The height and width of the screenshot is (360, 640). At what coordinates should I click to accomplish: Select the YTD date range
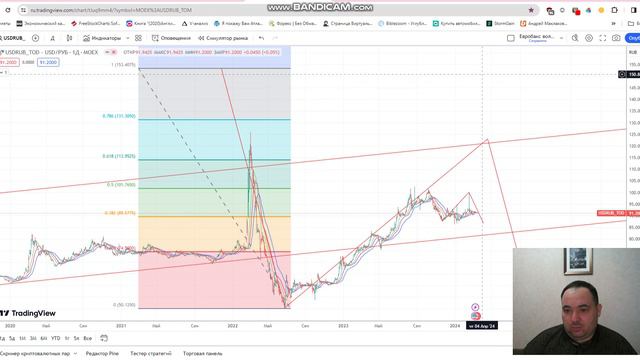point(56,338)
